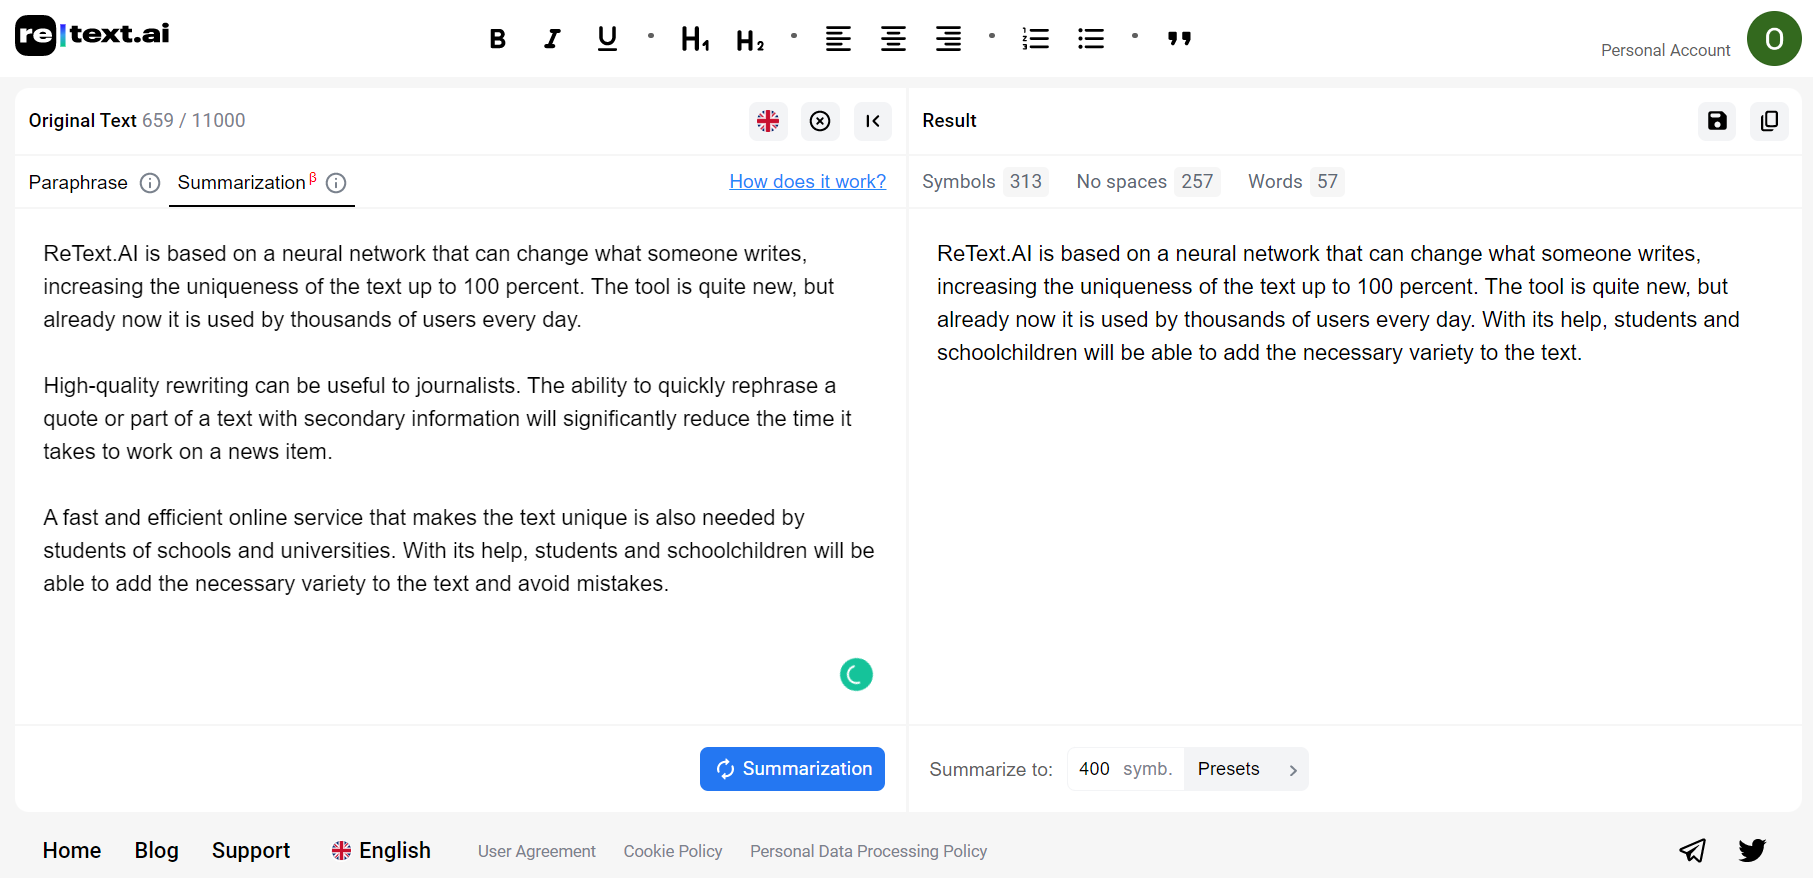Insert bulleted list
The height and width of the screenshot is (878, 1813).
1091,39
